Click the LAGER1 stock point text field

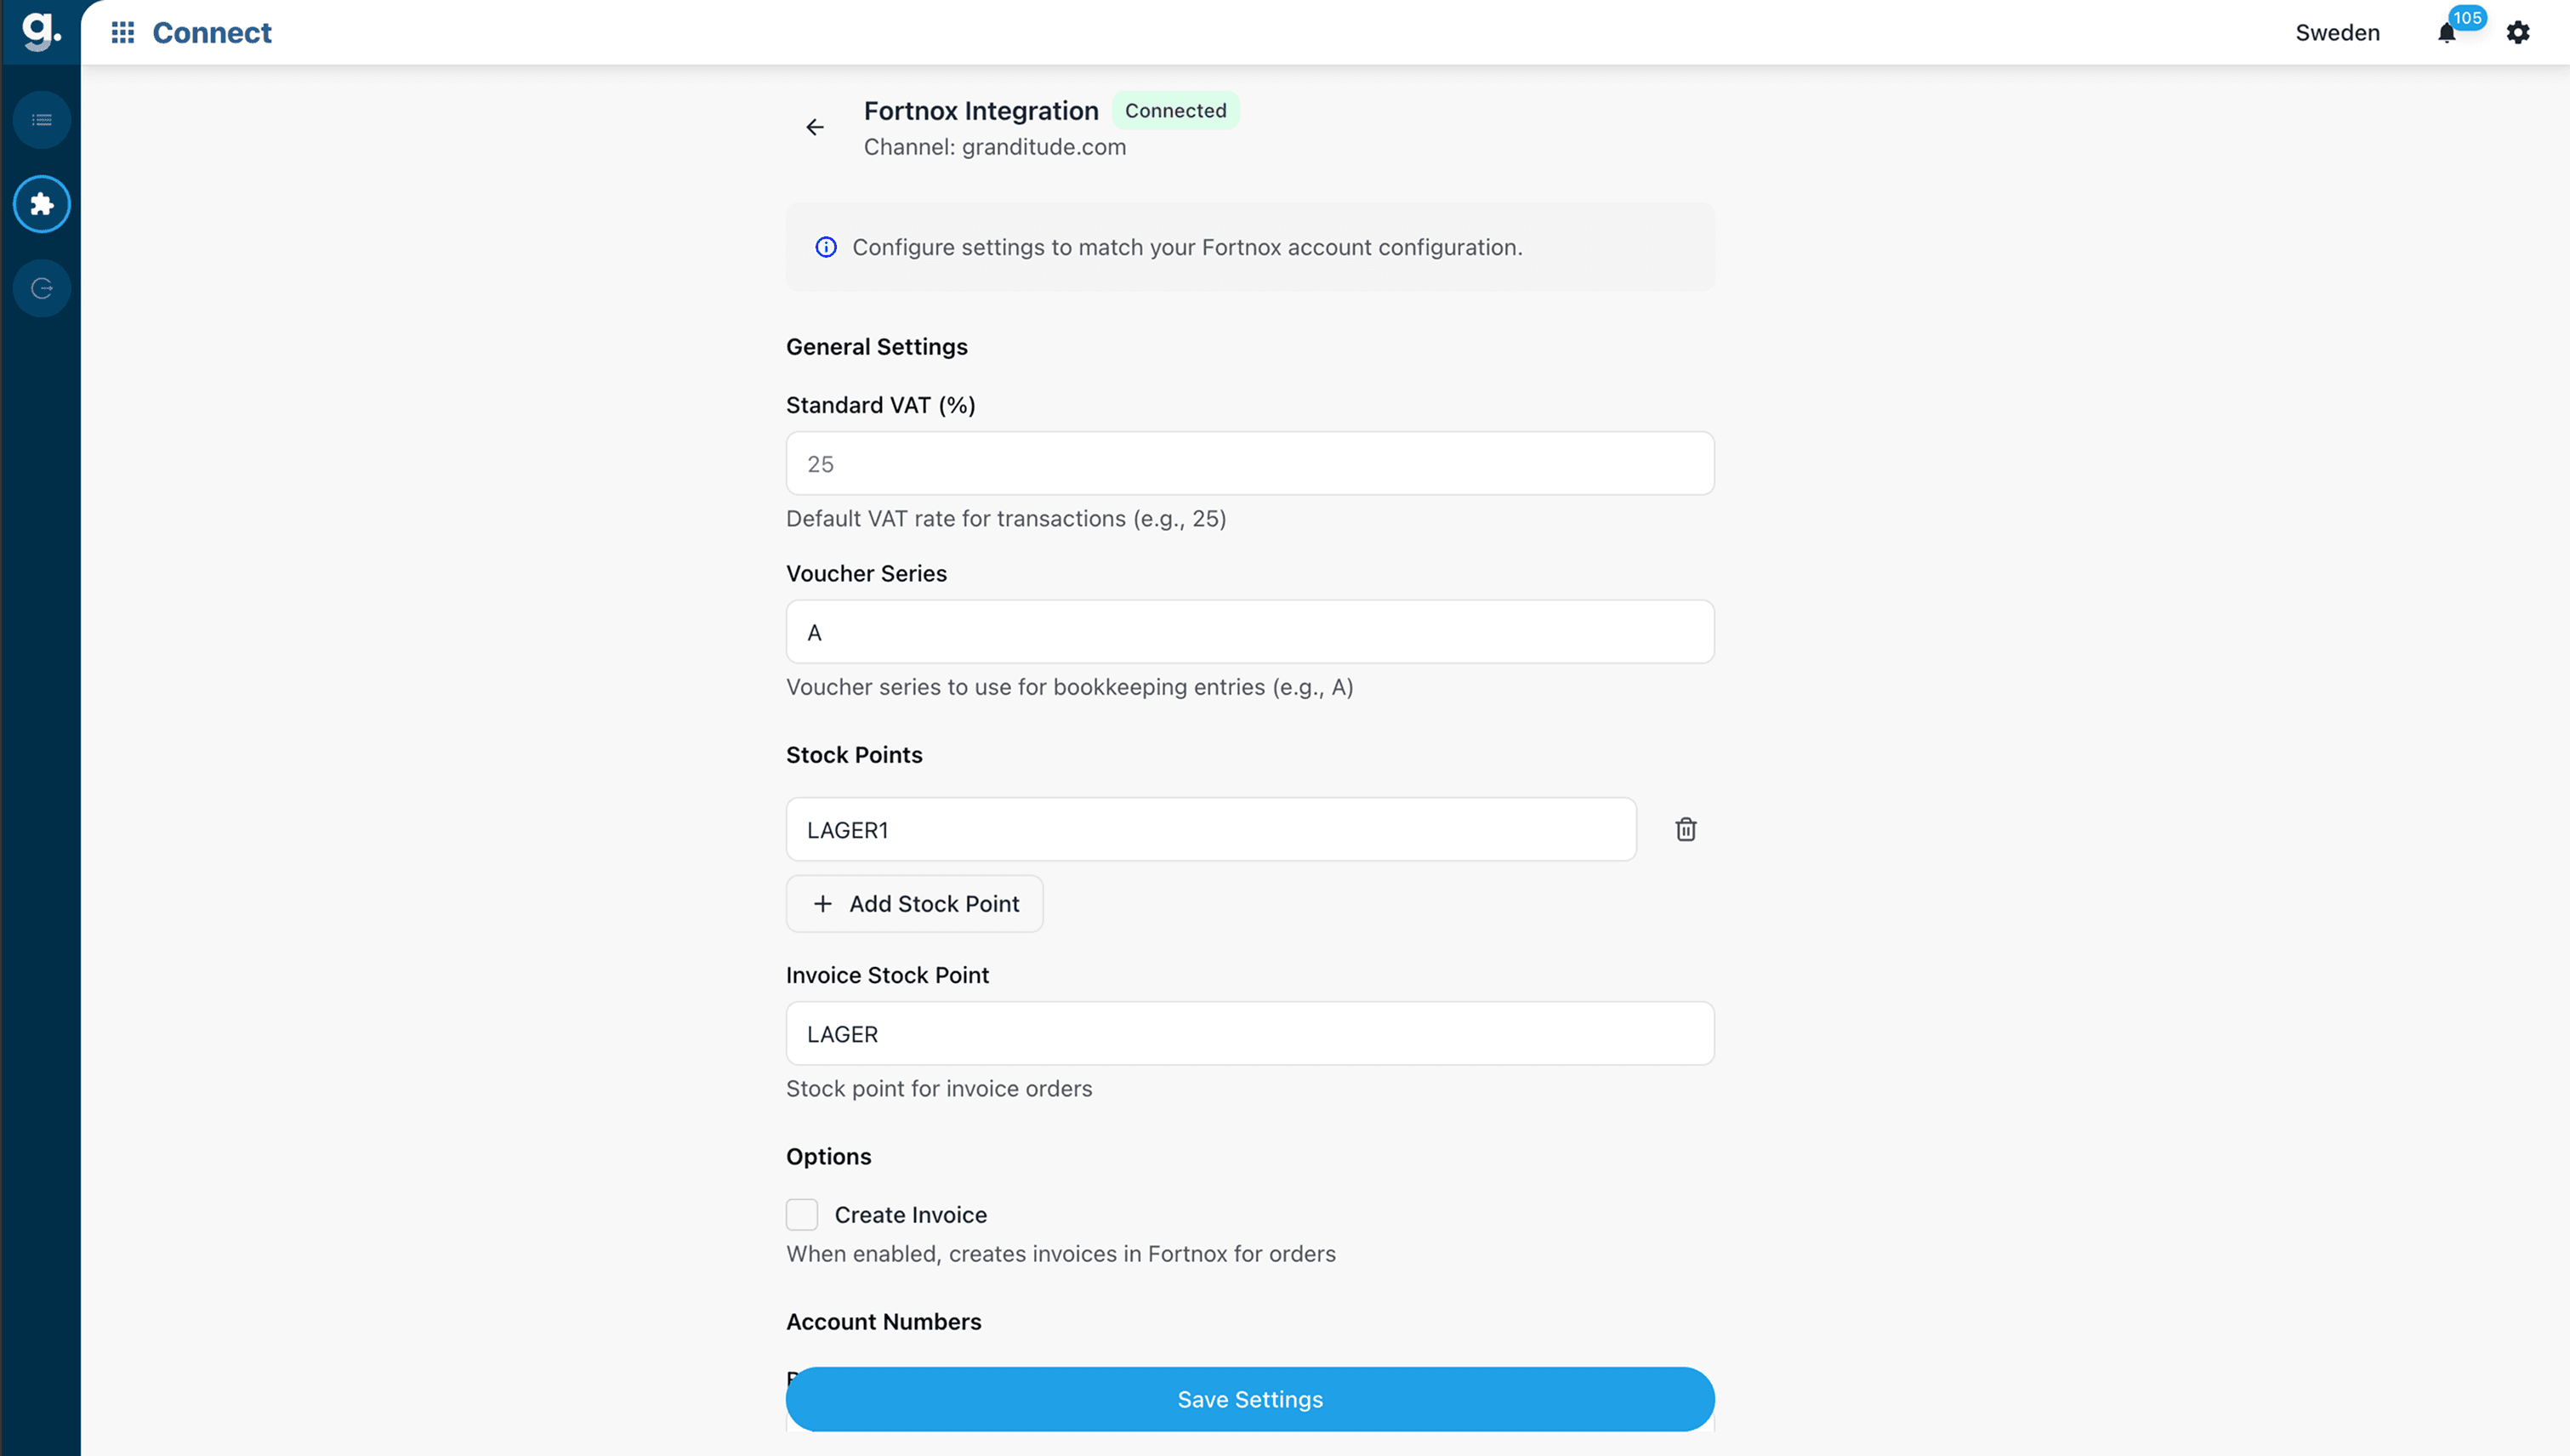[1210, 829]
